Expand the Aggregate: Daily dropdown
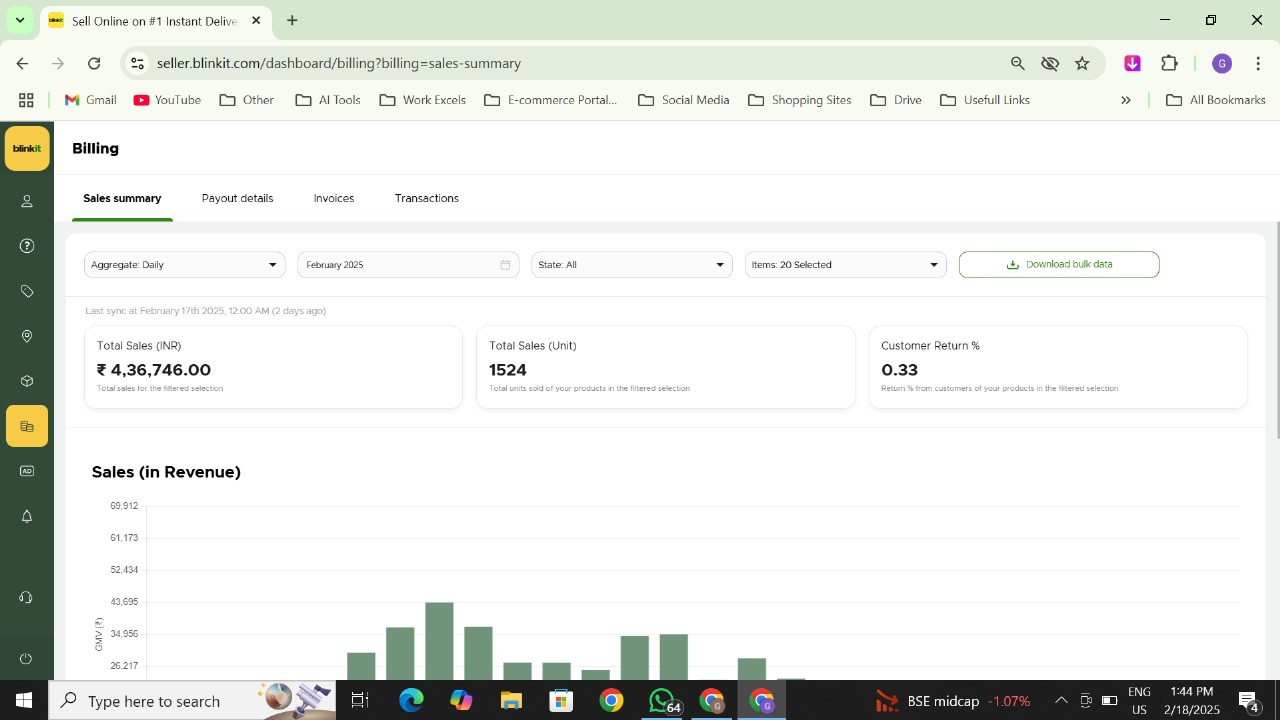Image resolution: width=1280 pixels, height=720 pixels. coord(185,265)
